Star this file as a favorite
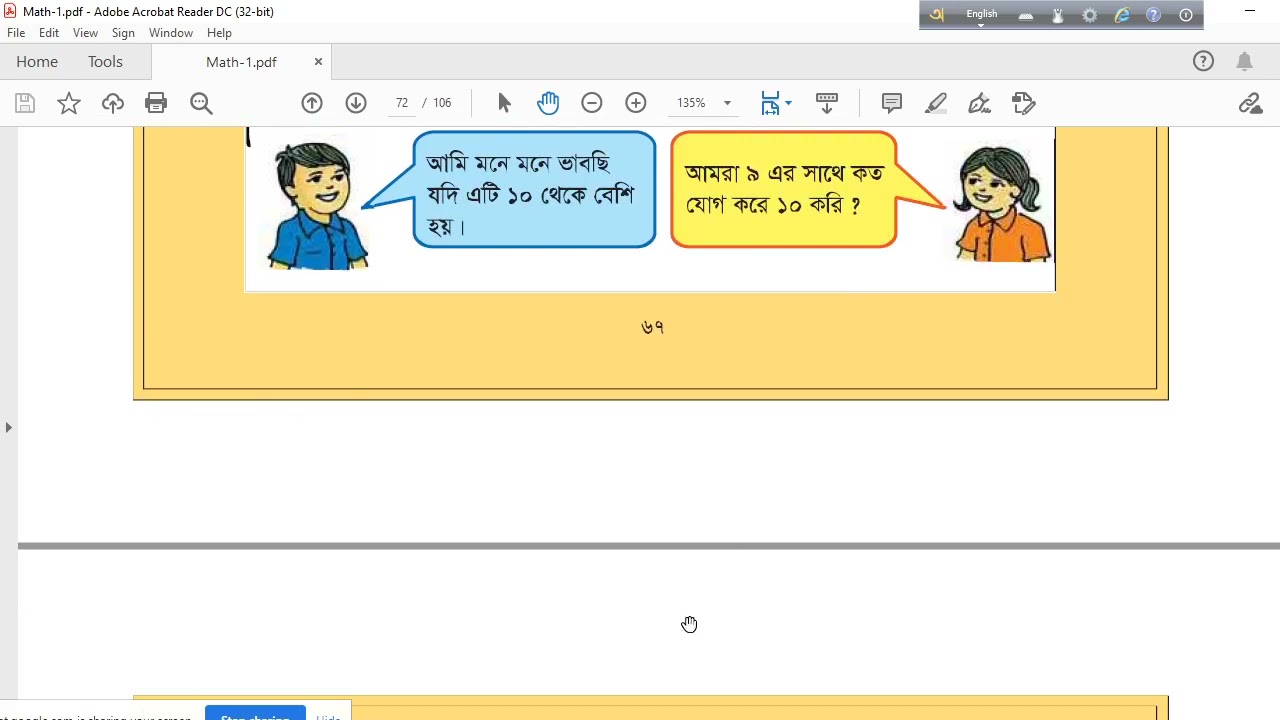1280x720 pixels. [69, 103]
